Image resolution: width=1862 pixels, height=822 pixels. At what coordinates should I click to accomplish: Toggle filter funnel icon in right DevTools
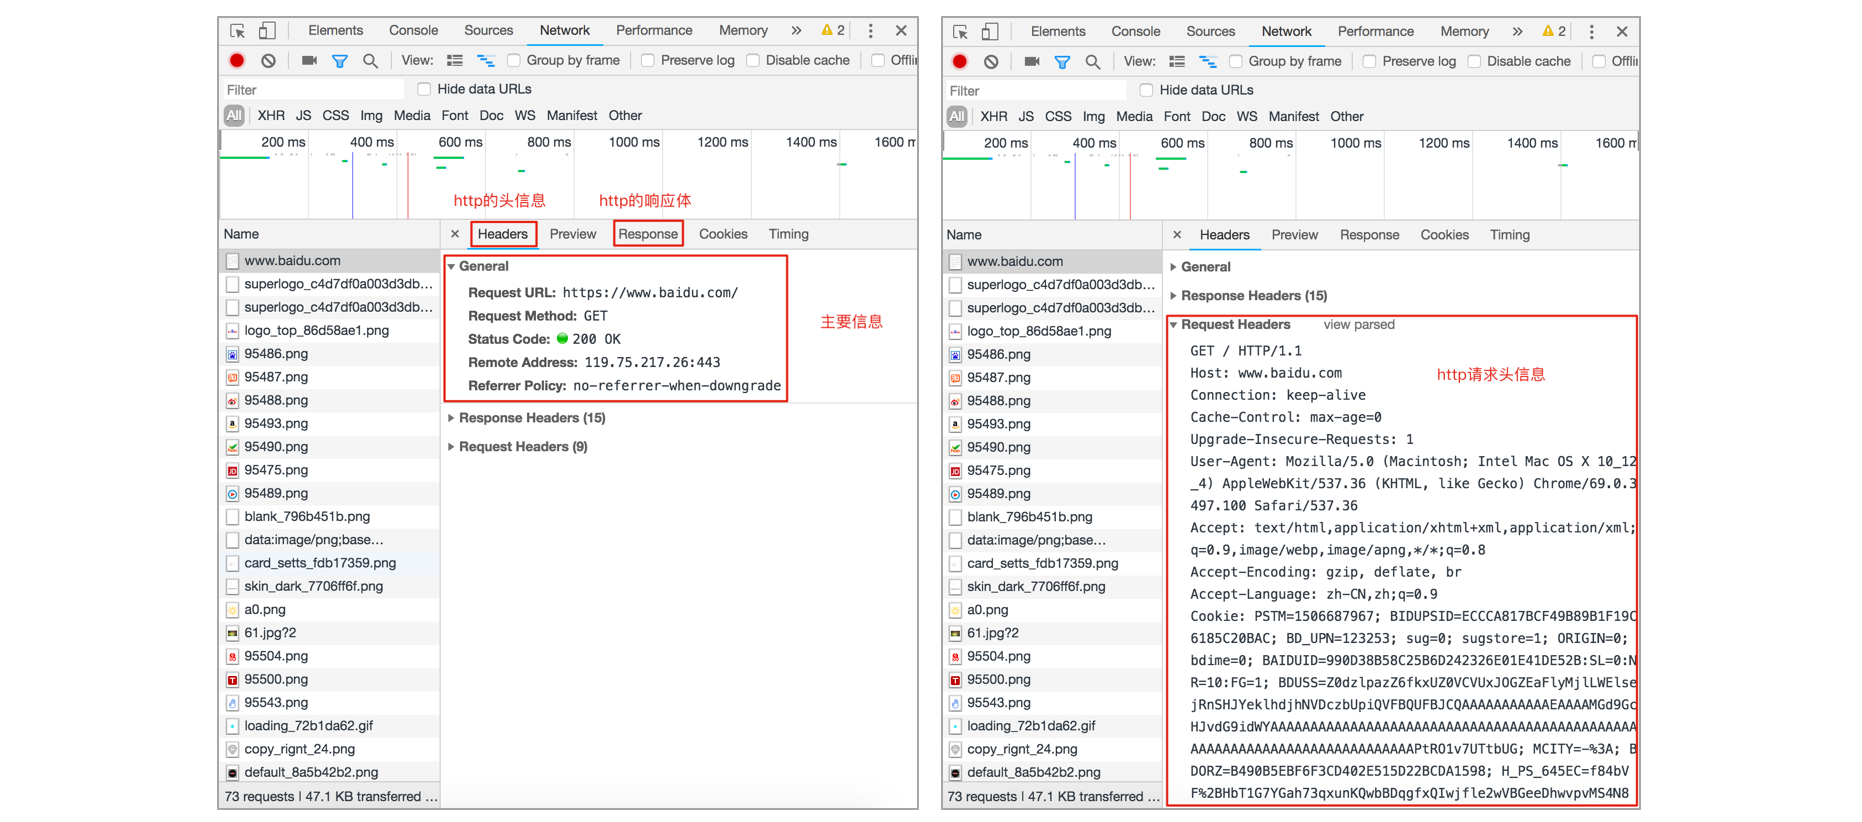pos(1062,62)
